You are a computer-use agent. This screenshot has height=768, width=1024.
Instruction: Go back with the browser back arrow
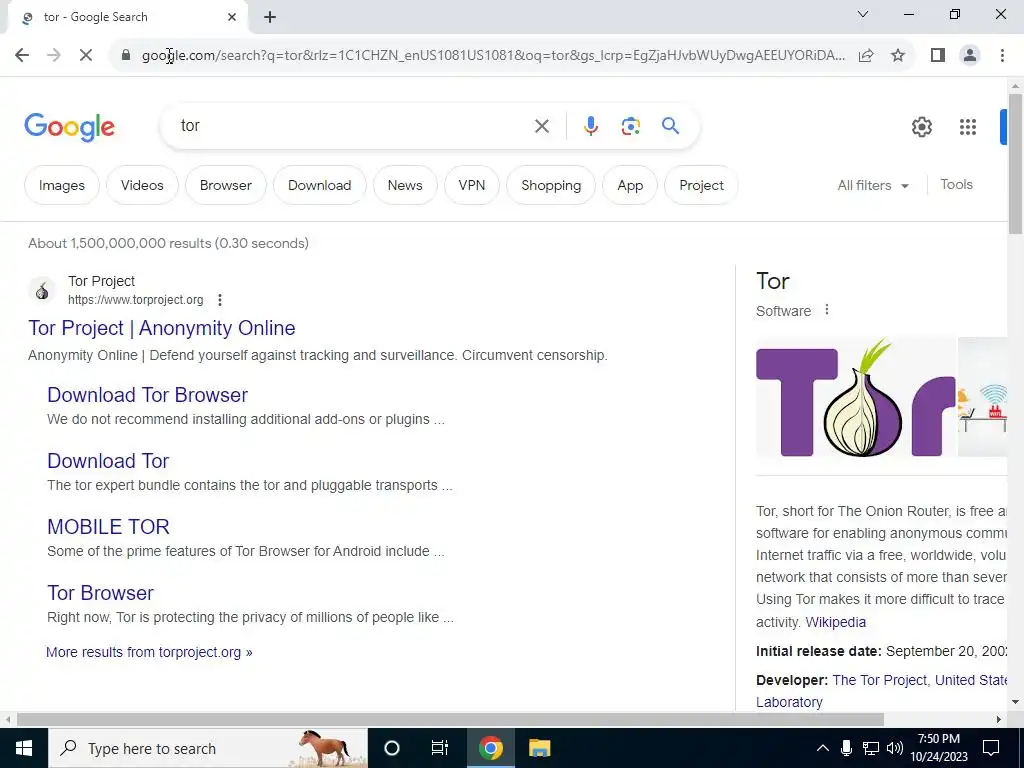click(22, 55)
